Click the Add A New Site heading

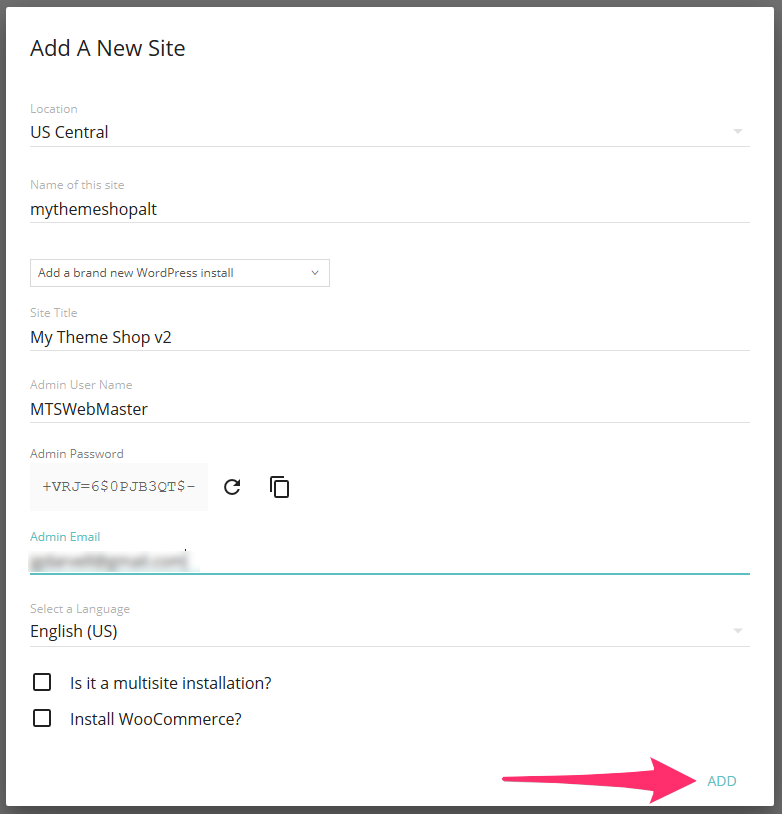(107, 48)
